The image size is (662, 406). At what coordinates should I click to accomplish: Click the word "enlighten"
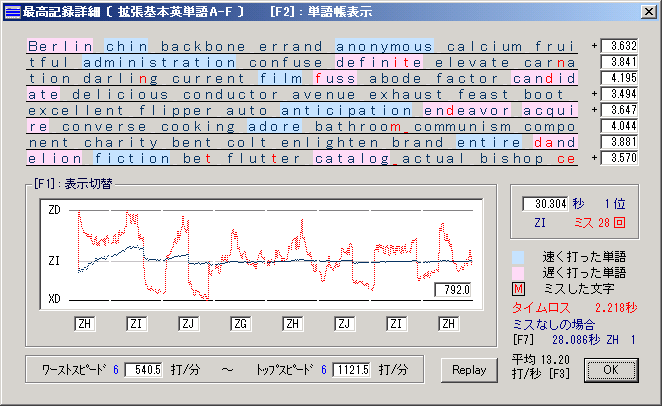[329, 143]
